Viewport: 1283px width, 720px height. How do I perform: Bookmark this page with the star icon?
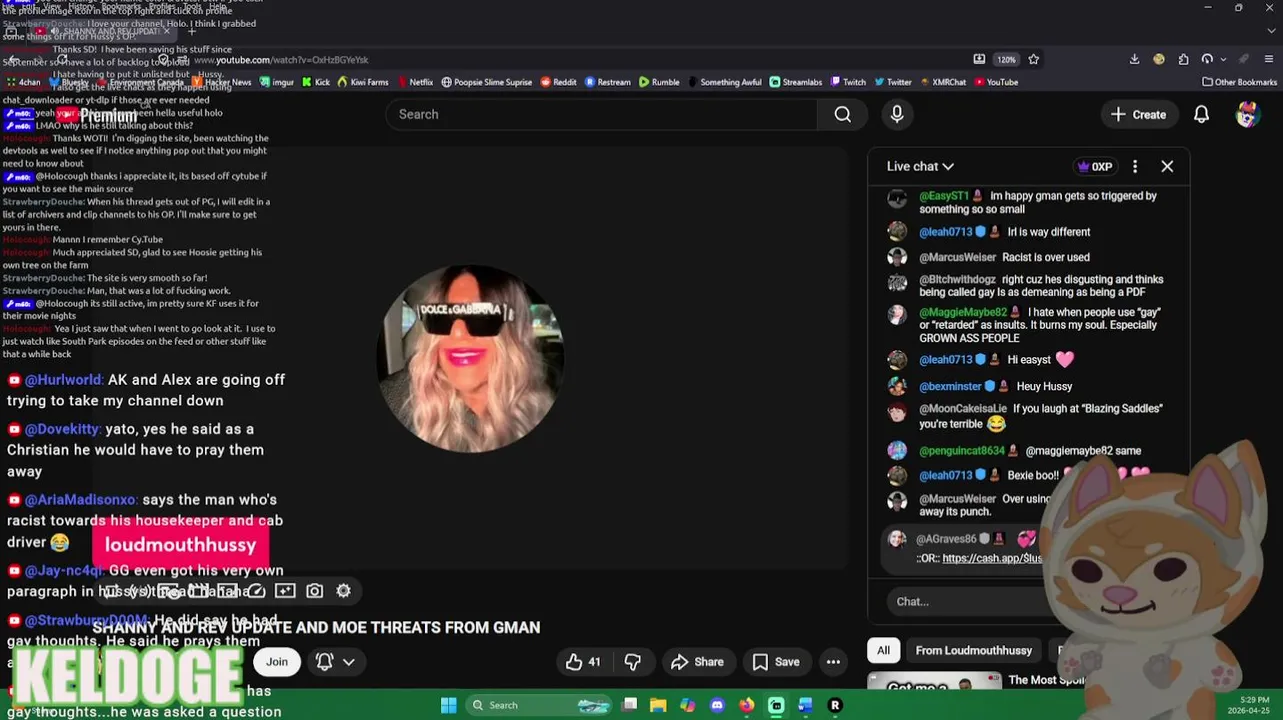[1033, 59]
